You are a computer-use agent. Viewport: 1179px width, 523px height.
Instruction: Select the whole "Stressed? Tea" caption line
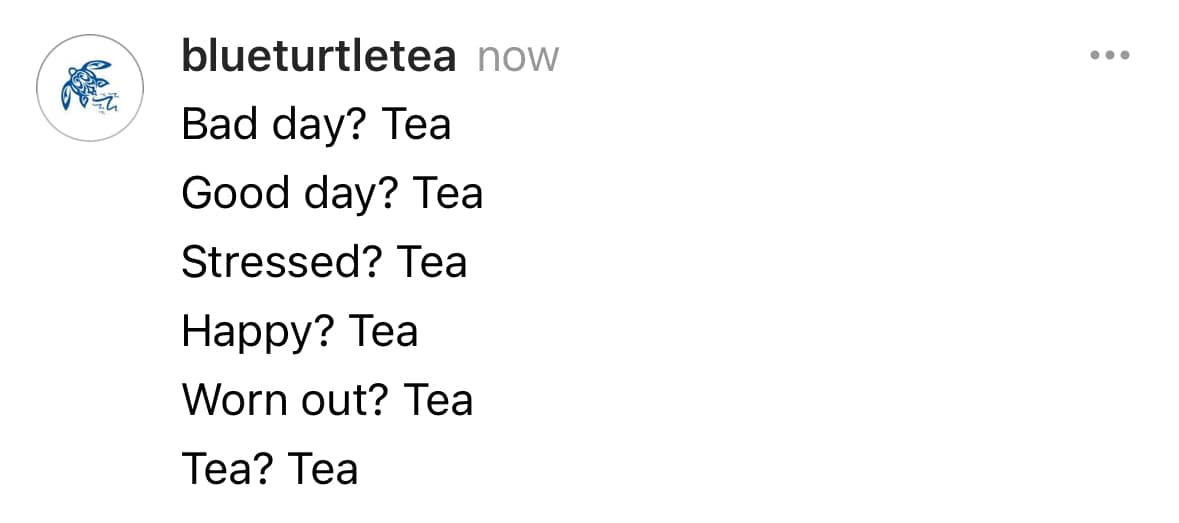(x=324, y=262)
